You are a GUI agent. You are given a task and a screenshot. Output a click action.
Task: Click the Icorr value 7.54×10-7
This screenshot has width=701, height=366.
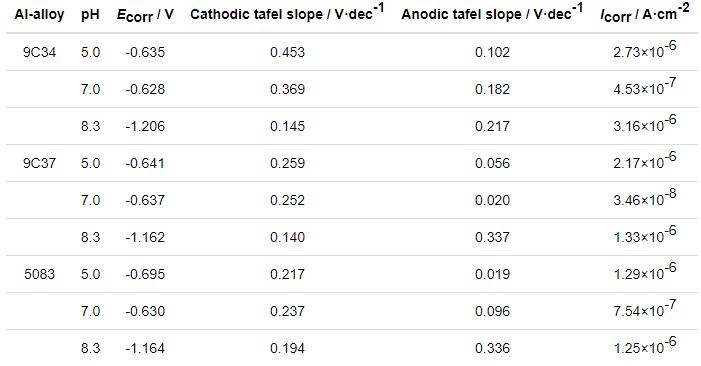point(645,308)
